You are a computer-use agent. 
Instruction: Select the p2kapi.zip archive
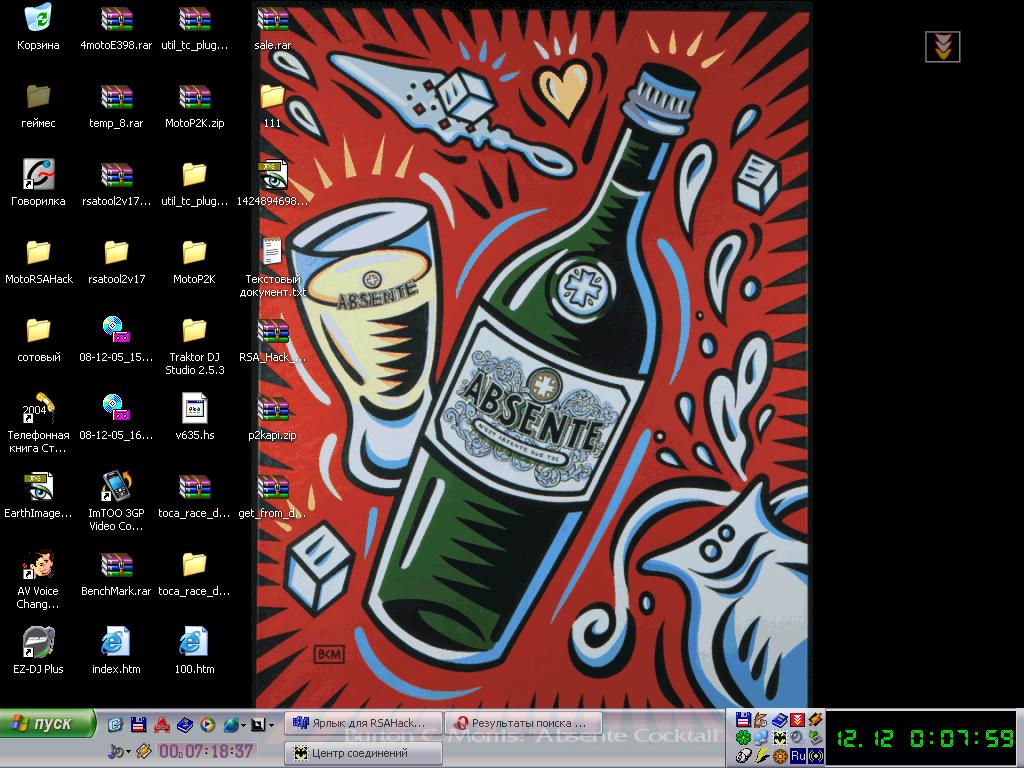click(x=272, y=416)
